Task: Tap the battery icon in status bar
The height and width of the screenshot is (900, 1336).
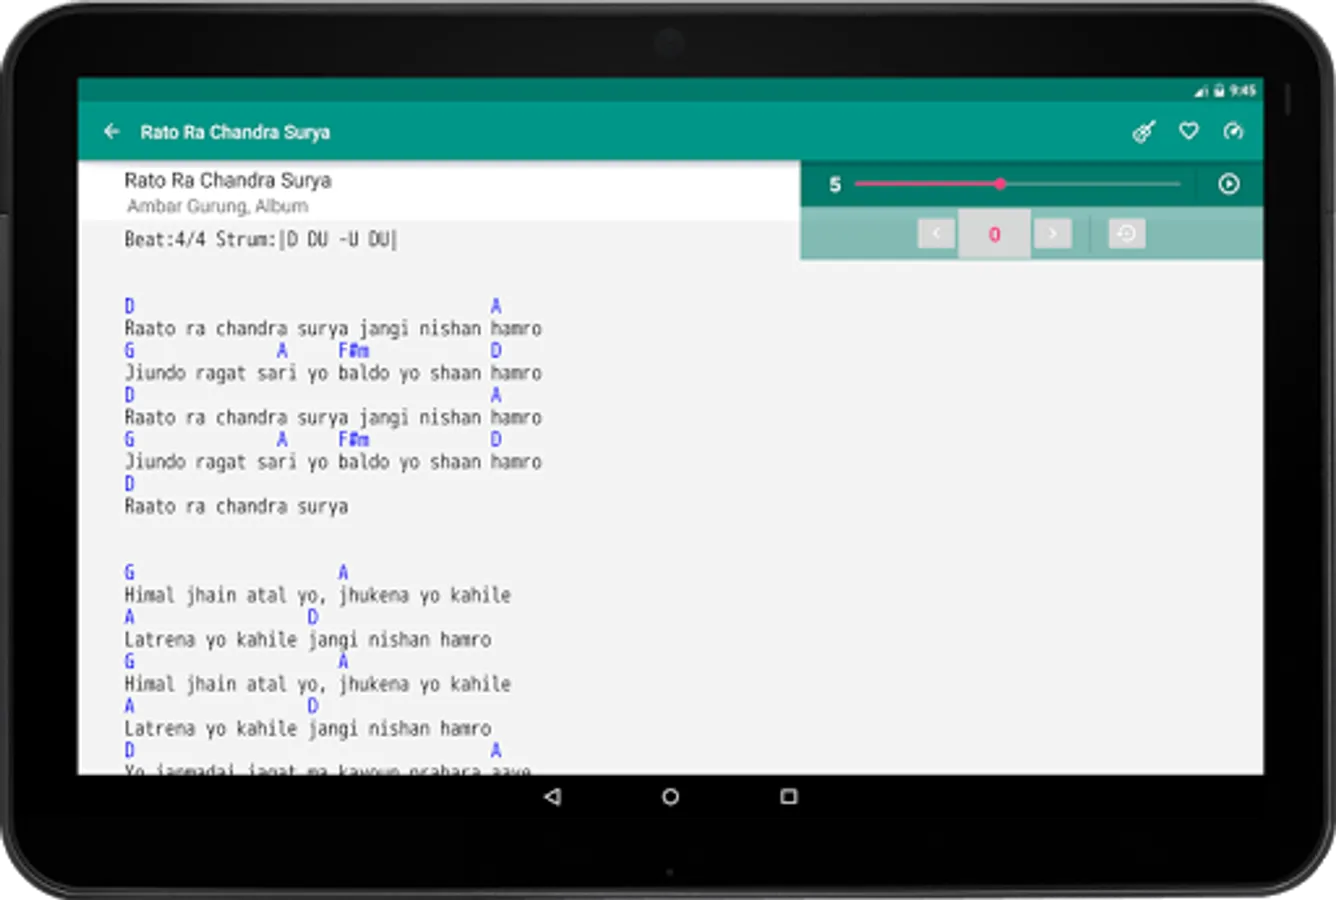Action: (1219, 91)
